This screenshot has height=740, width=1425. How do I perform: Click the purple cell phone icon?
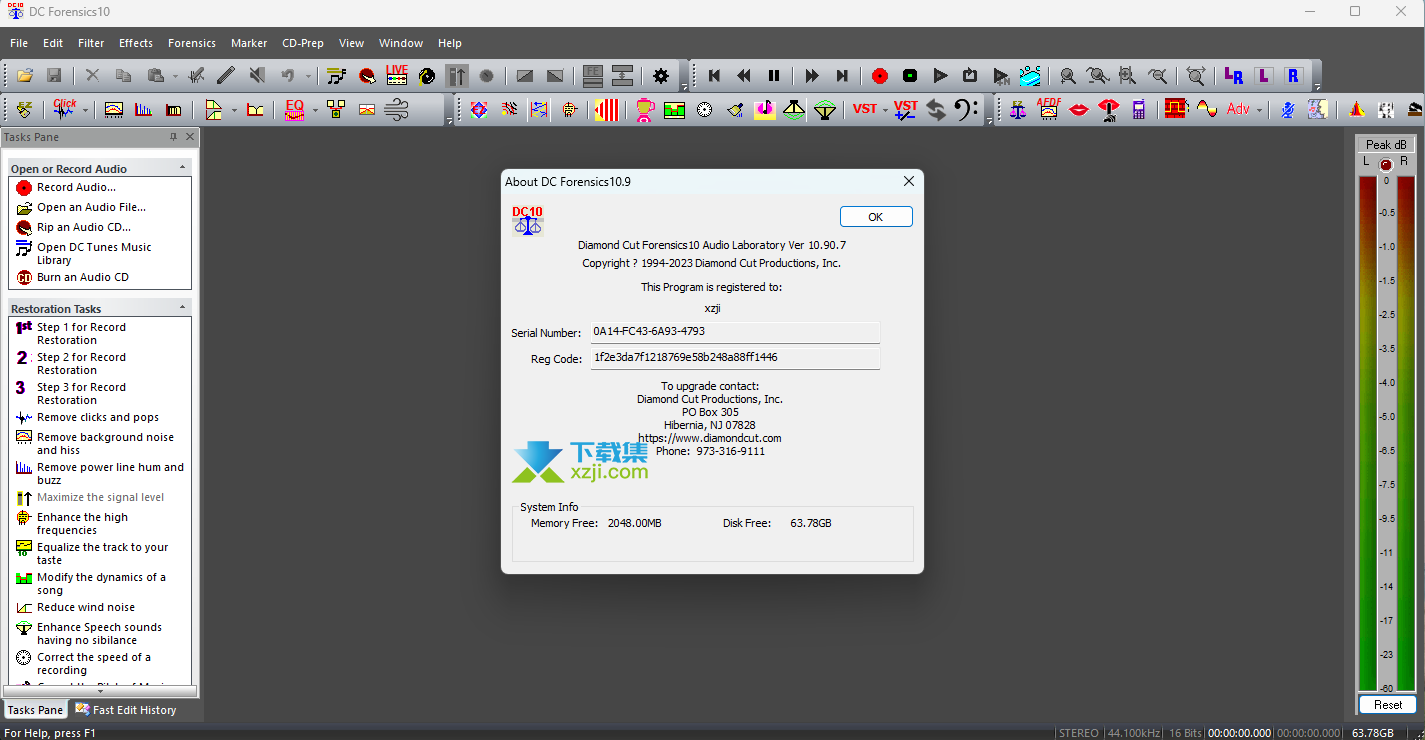(1139, 110)
